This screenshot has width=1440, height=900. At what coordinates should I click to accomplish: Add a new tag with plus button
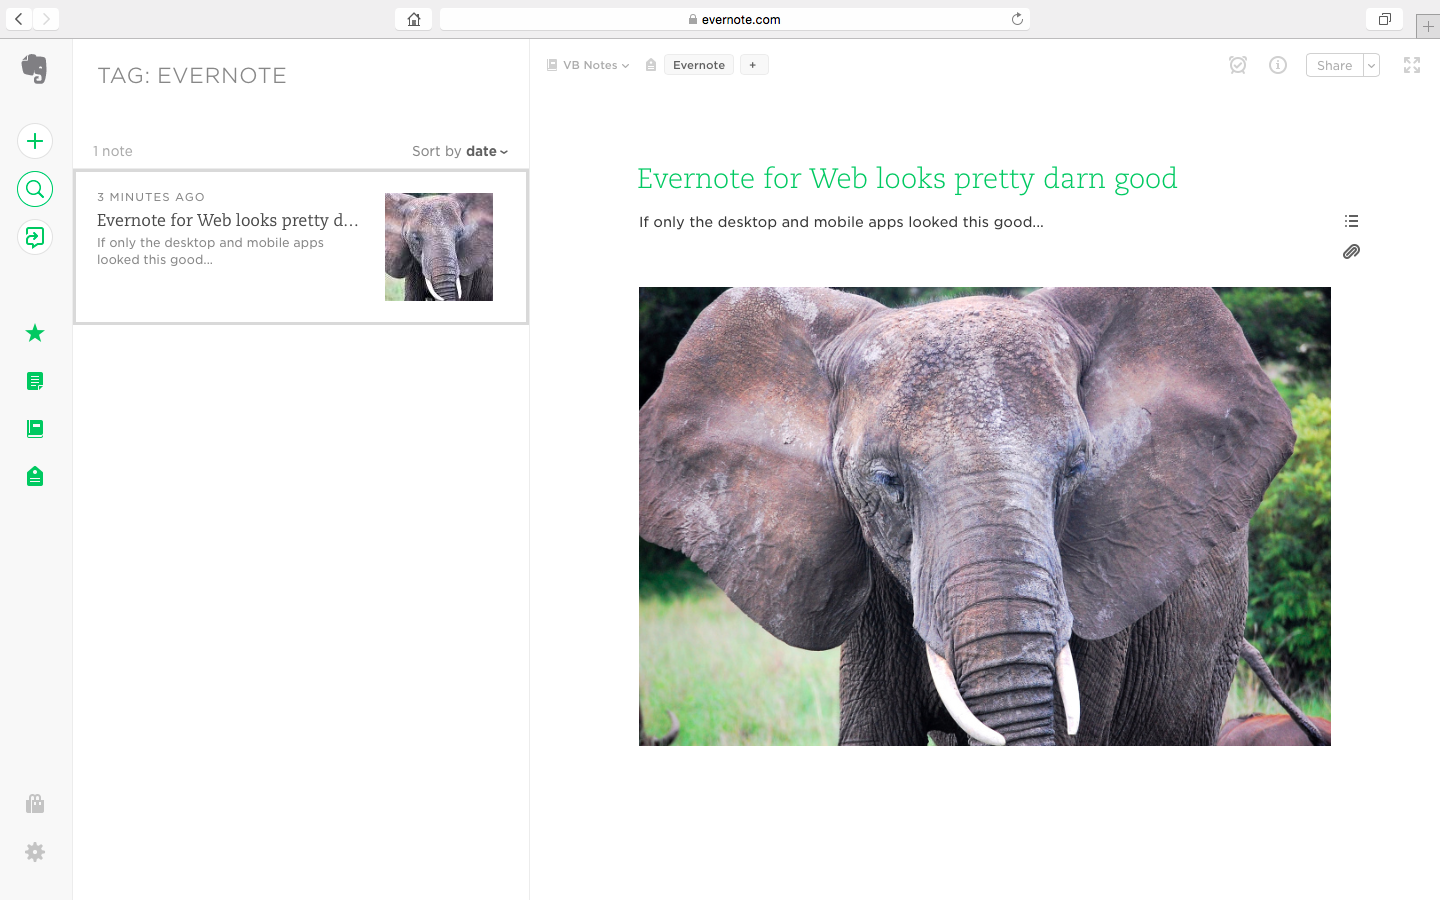point(754,65)
